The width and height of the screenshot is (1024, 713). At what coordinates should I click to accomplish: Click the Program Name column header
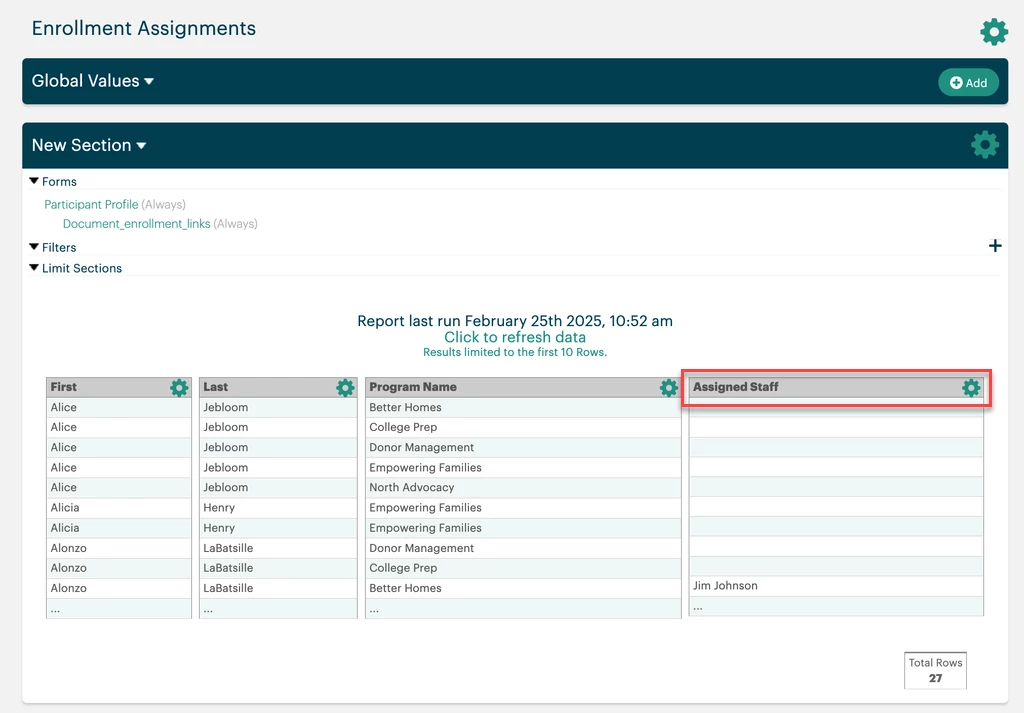[x=523, y=387]
